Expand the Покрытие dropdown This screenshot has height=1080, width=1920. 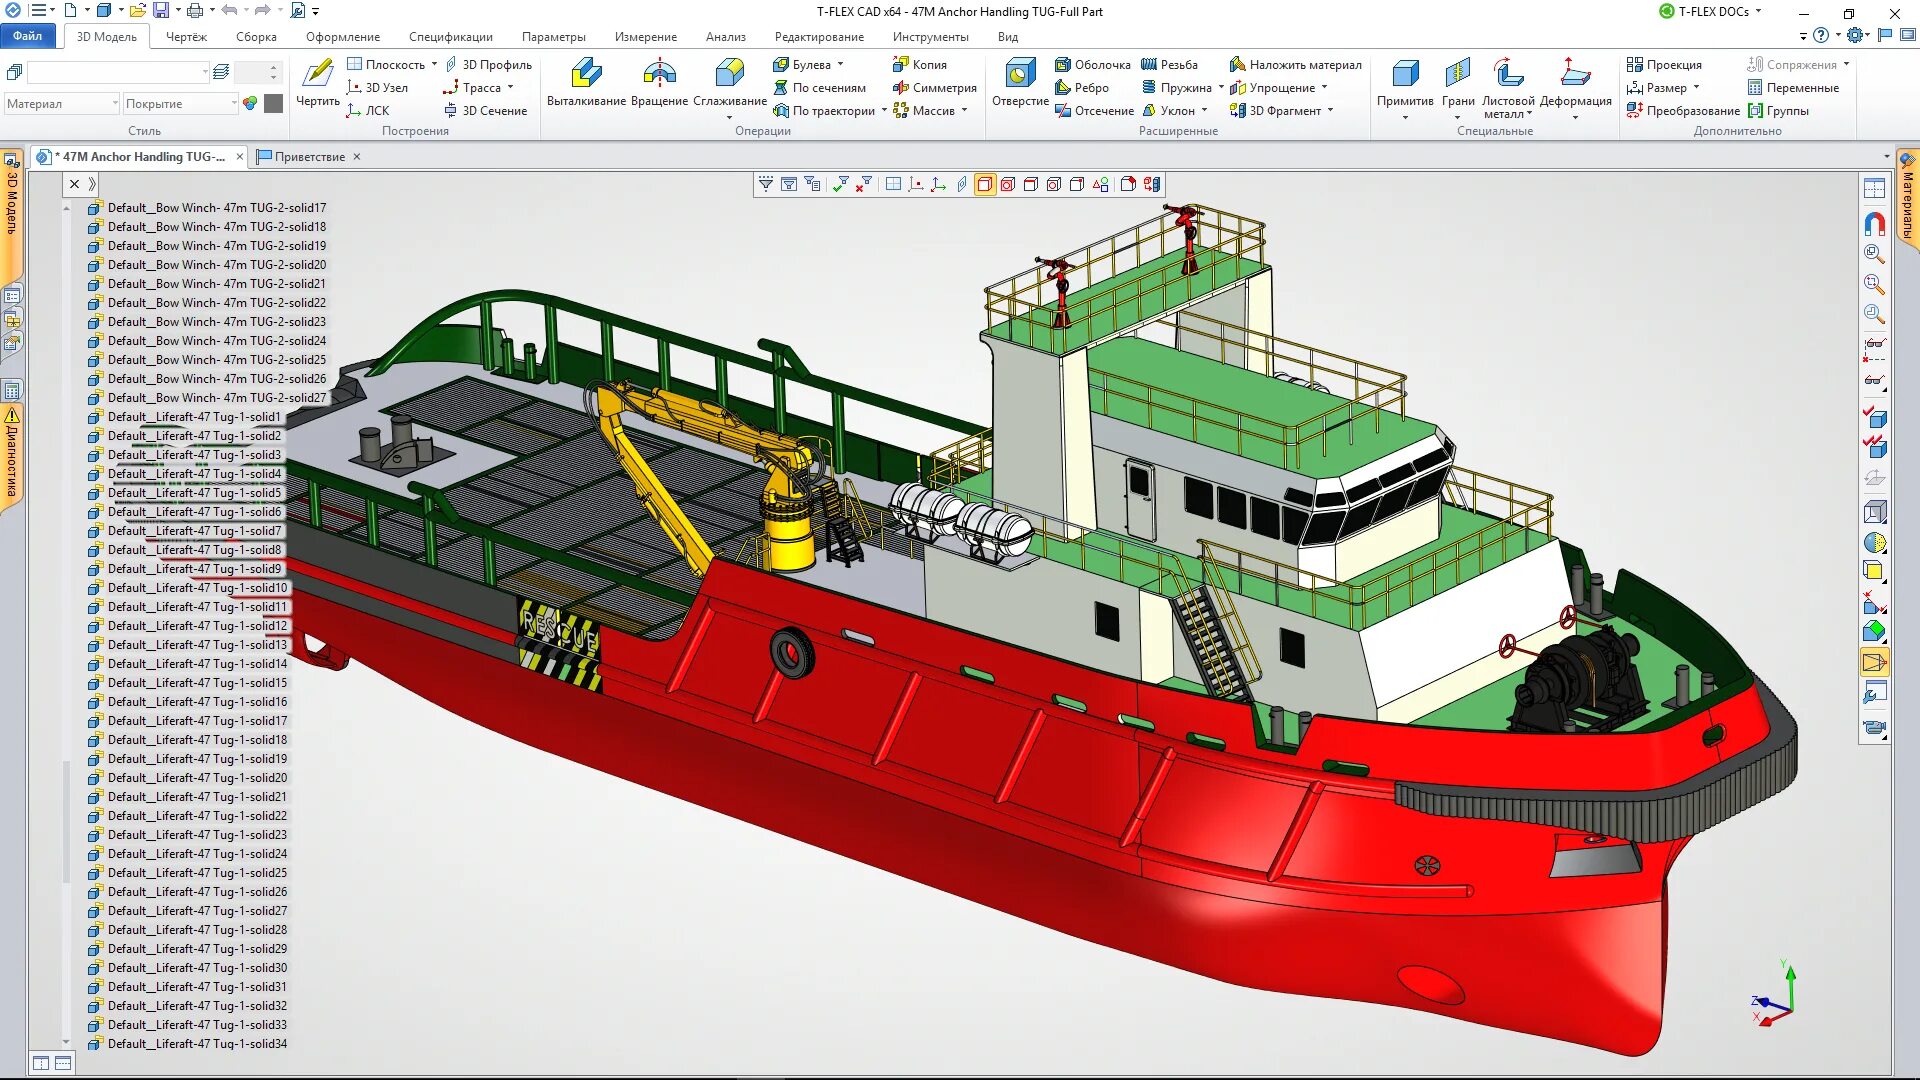pos(234,104)
